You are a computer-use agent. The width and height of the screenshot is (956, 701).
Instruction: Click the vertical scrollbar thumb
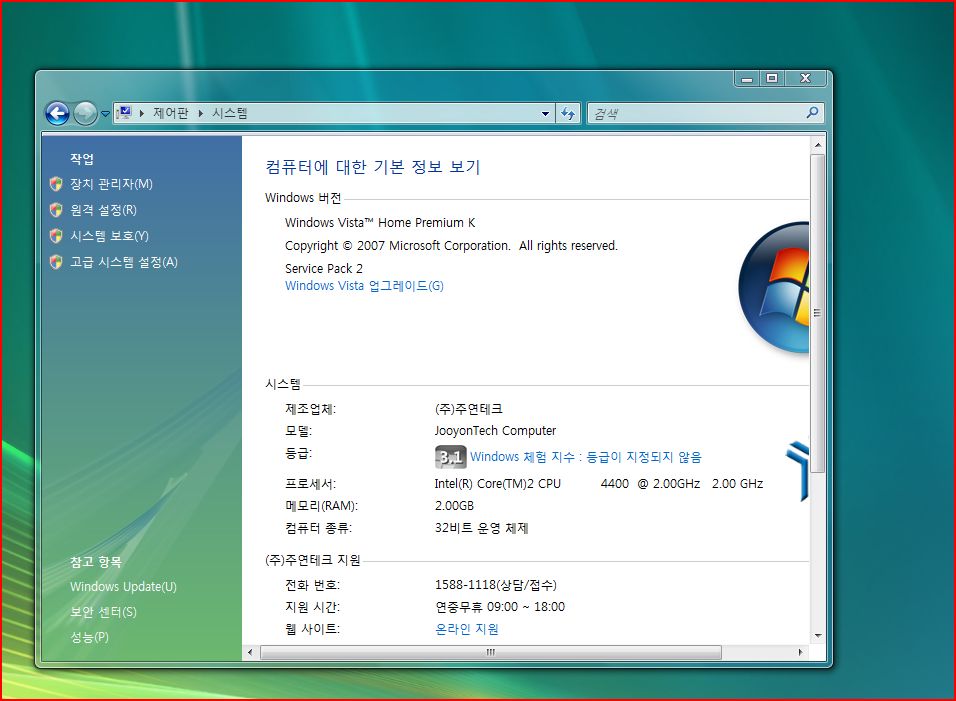pyautogui.click(x=818, y=313)
